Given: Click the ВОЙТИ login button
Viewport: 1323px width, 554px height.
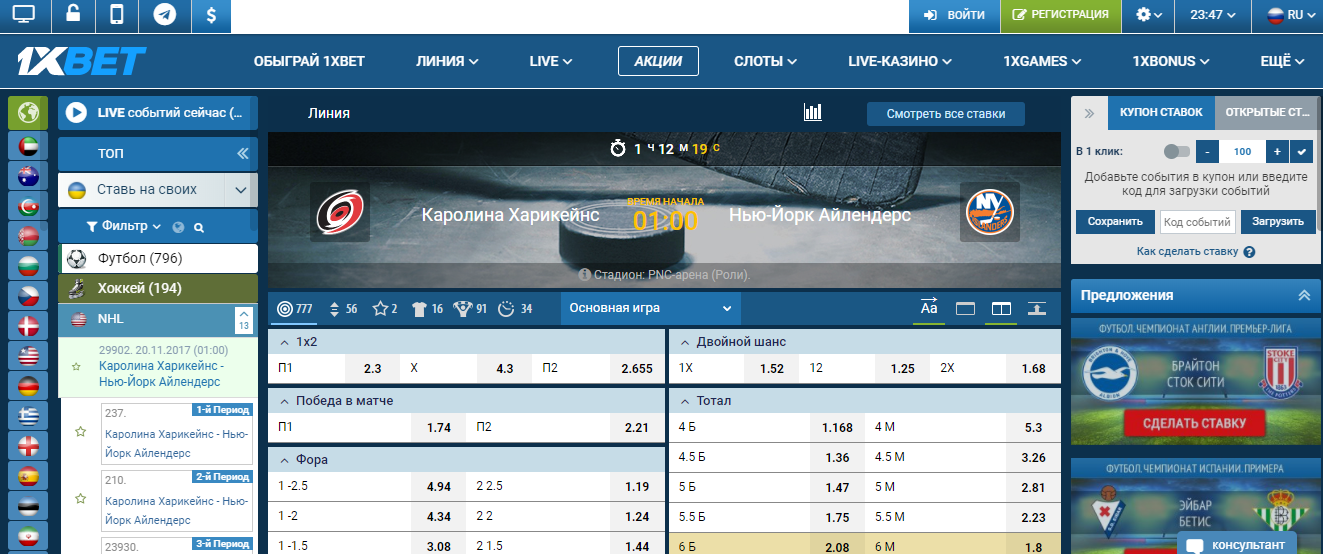Looking at the screenshot, I should point(953,15).
